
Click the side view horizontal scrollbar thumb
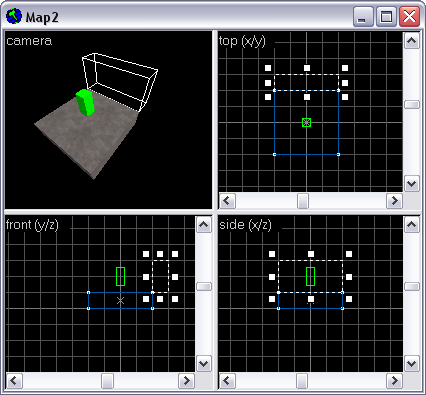pos(302,381)
